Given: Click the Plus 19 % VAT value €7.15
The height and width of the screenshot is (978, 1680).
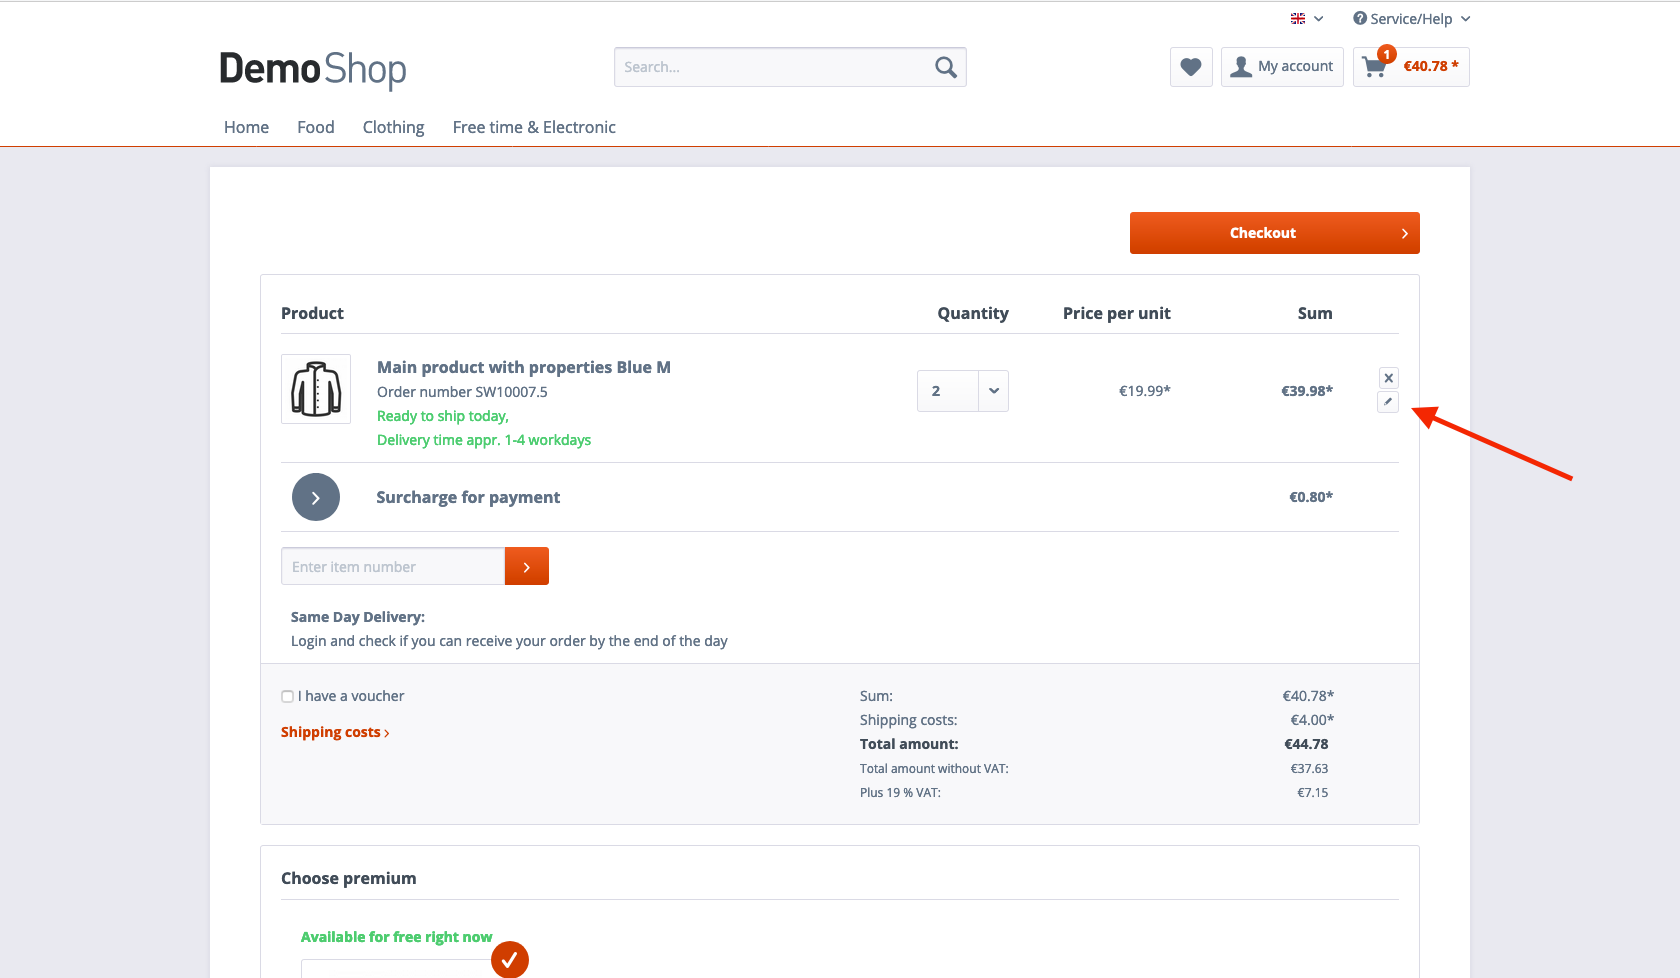Looking at the screenshot, I should click(x=1313, y=792).
